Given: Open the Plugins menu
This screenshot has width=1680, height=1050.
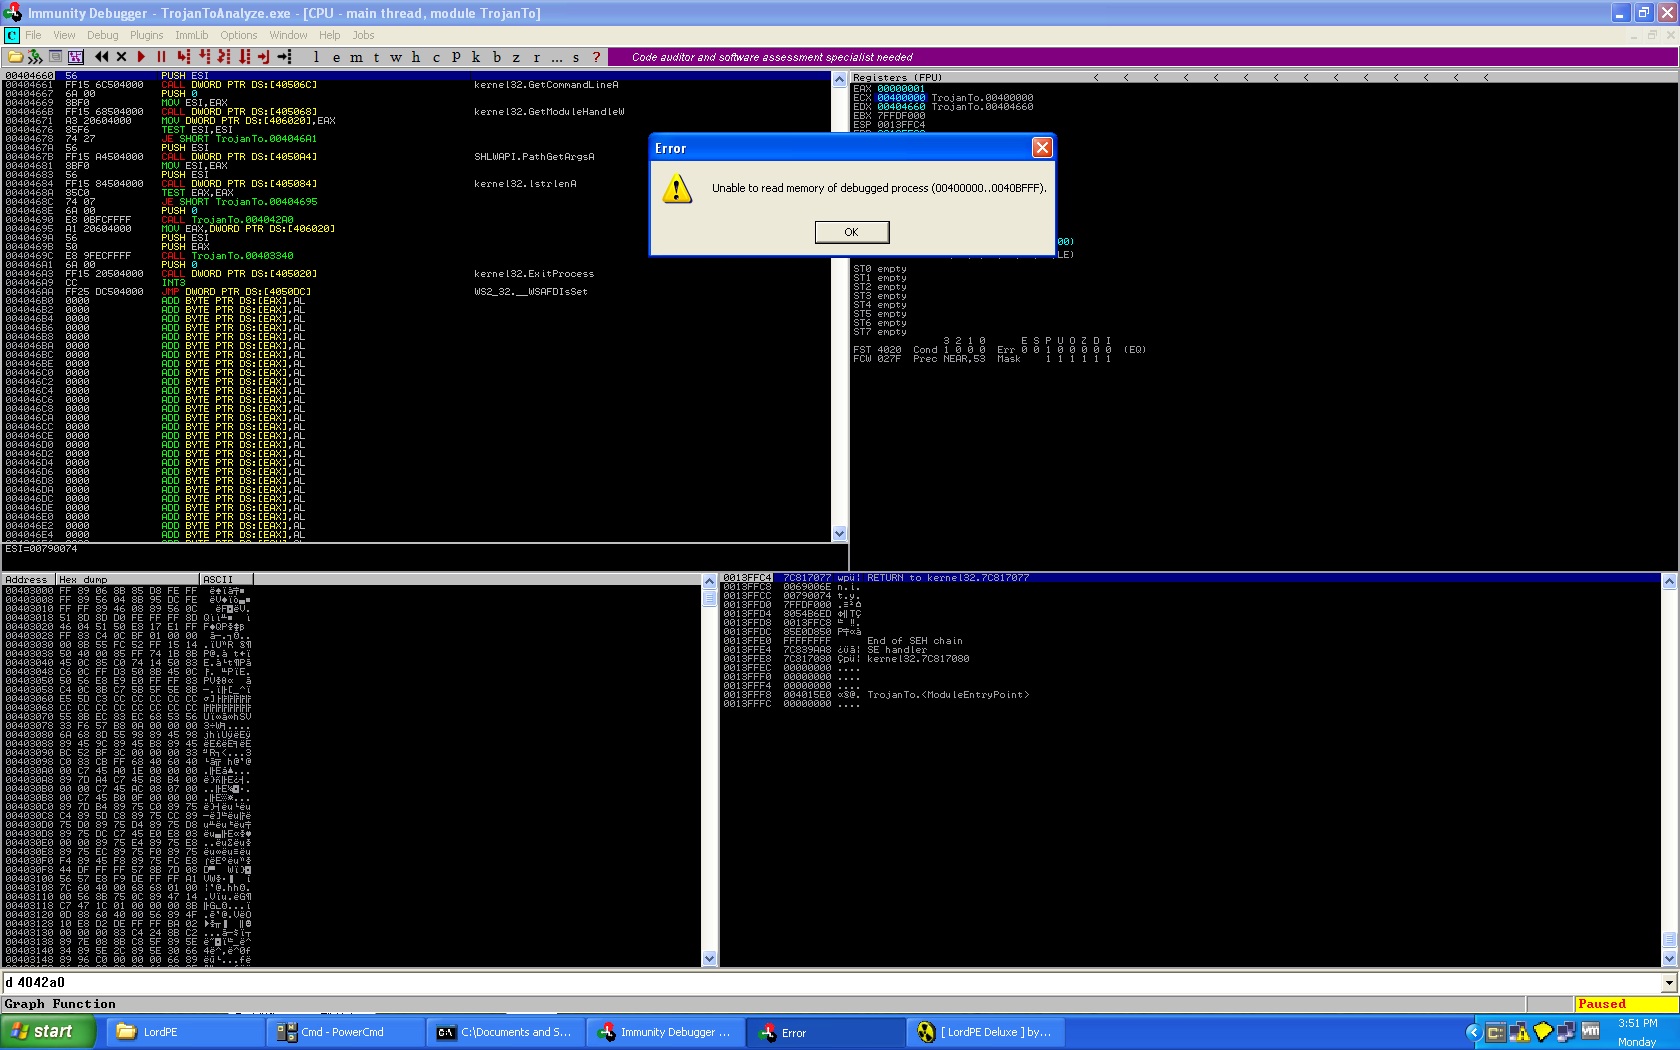Looking at the screenshot, I should (147, 35).
